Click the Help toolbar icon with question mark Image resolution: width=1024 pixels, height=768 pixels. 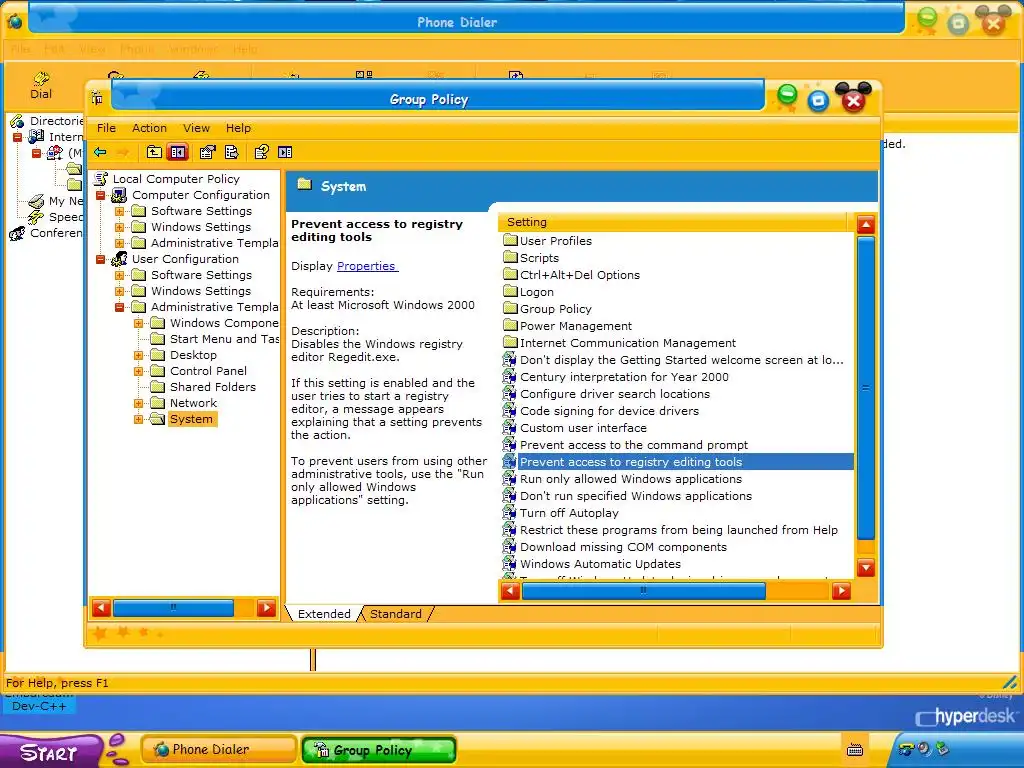(261, 152)
